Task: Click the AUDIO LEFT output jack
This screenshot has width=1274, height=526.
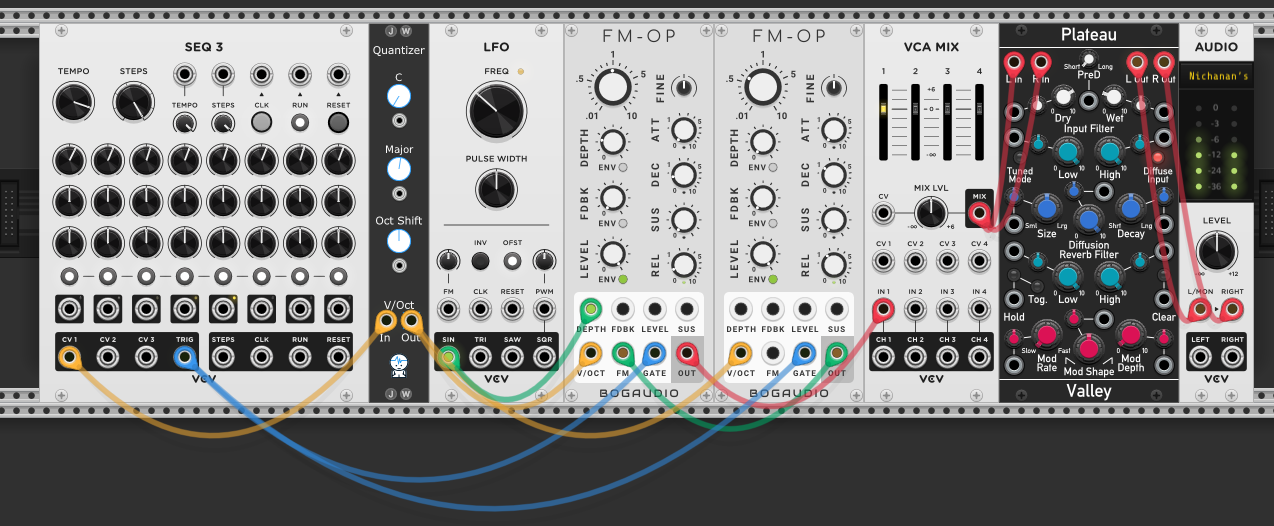Action: pyautogui.click(x=1199, y=357)
